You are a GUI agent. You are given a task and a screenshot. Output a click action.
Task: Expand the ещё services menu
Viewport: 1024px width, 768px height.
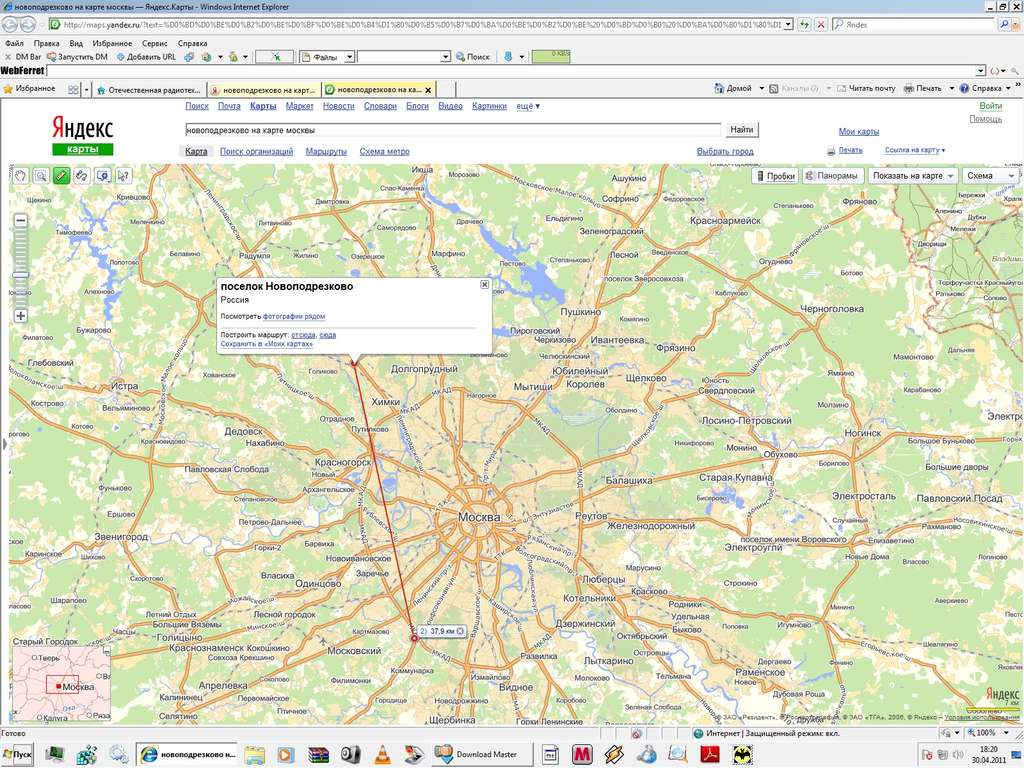pyautogui.click(x=528, y=106)
